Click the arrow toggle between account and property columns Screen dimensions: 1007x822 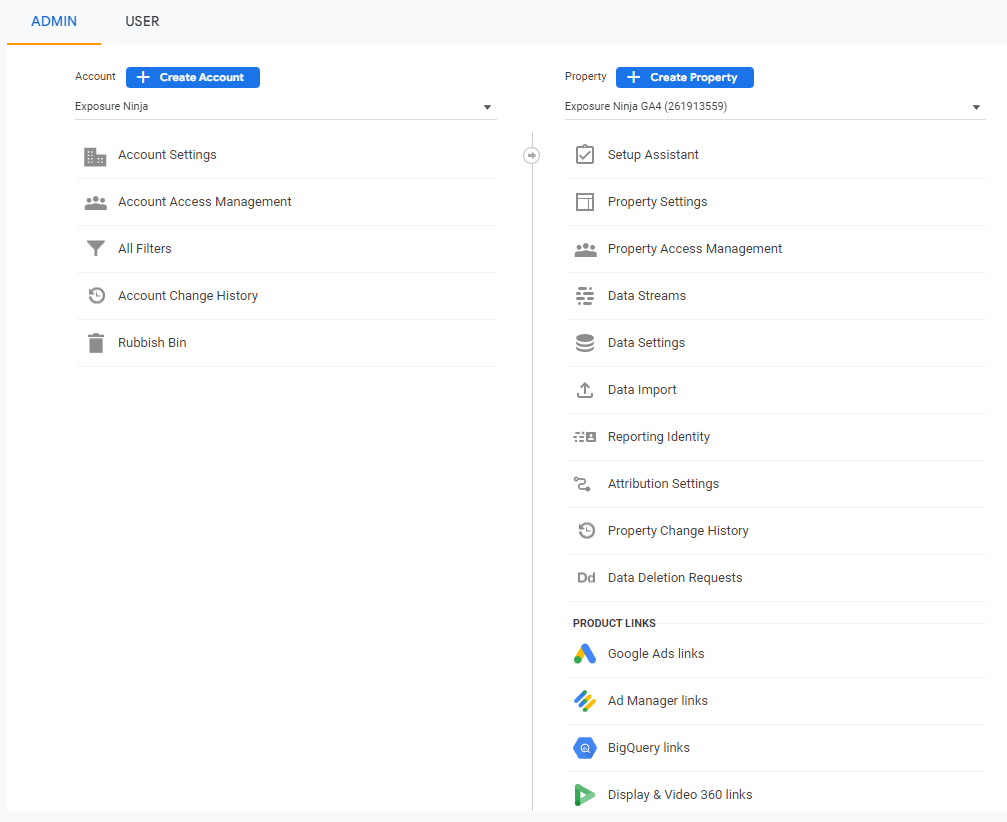tap(531, 155)
